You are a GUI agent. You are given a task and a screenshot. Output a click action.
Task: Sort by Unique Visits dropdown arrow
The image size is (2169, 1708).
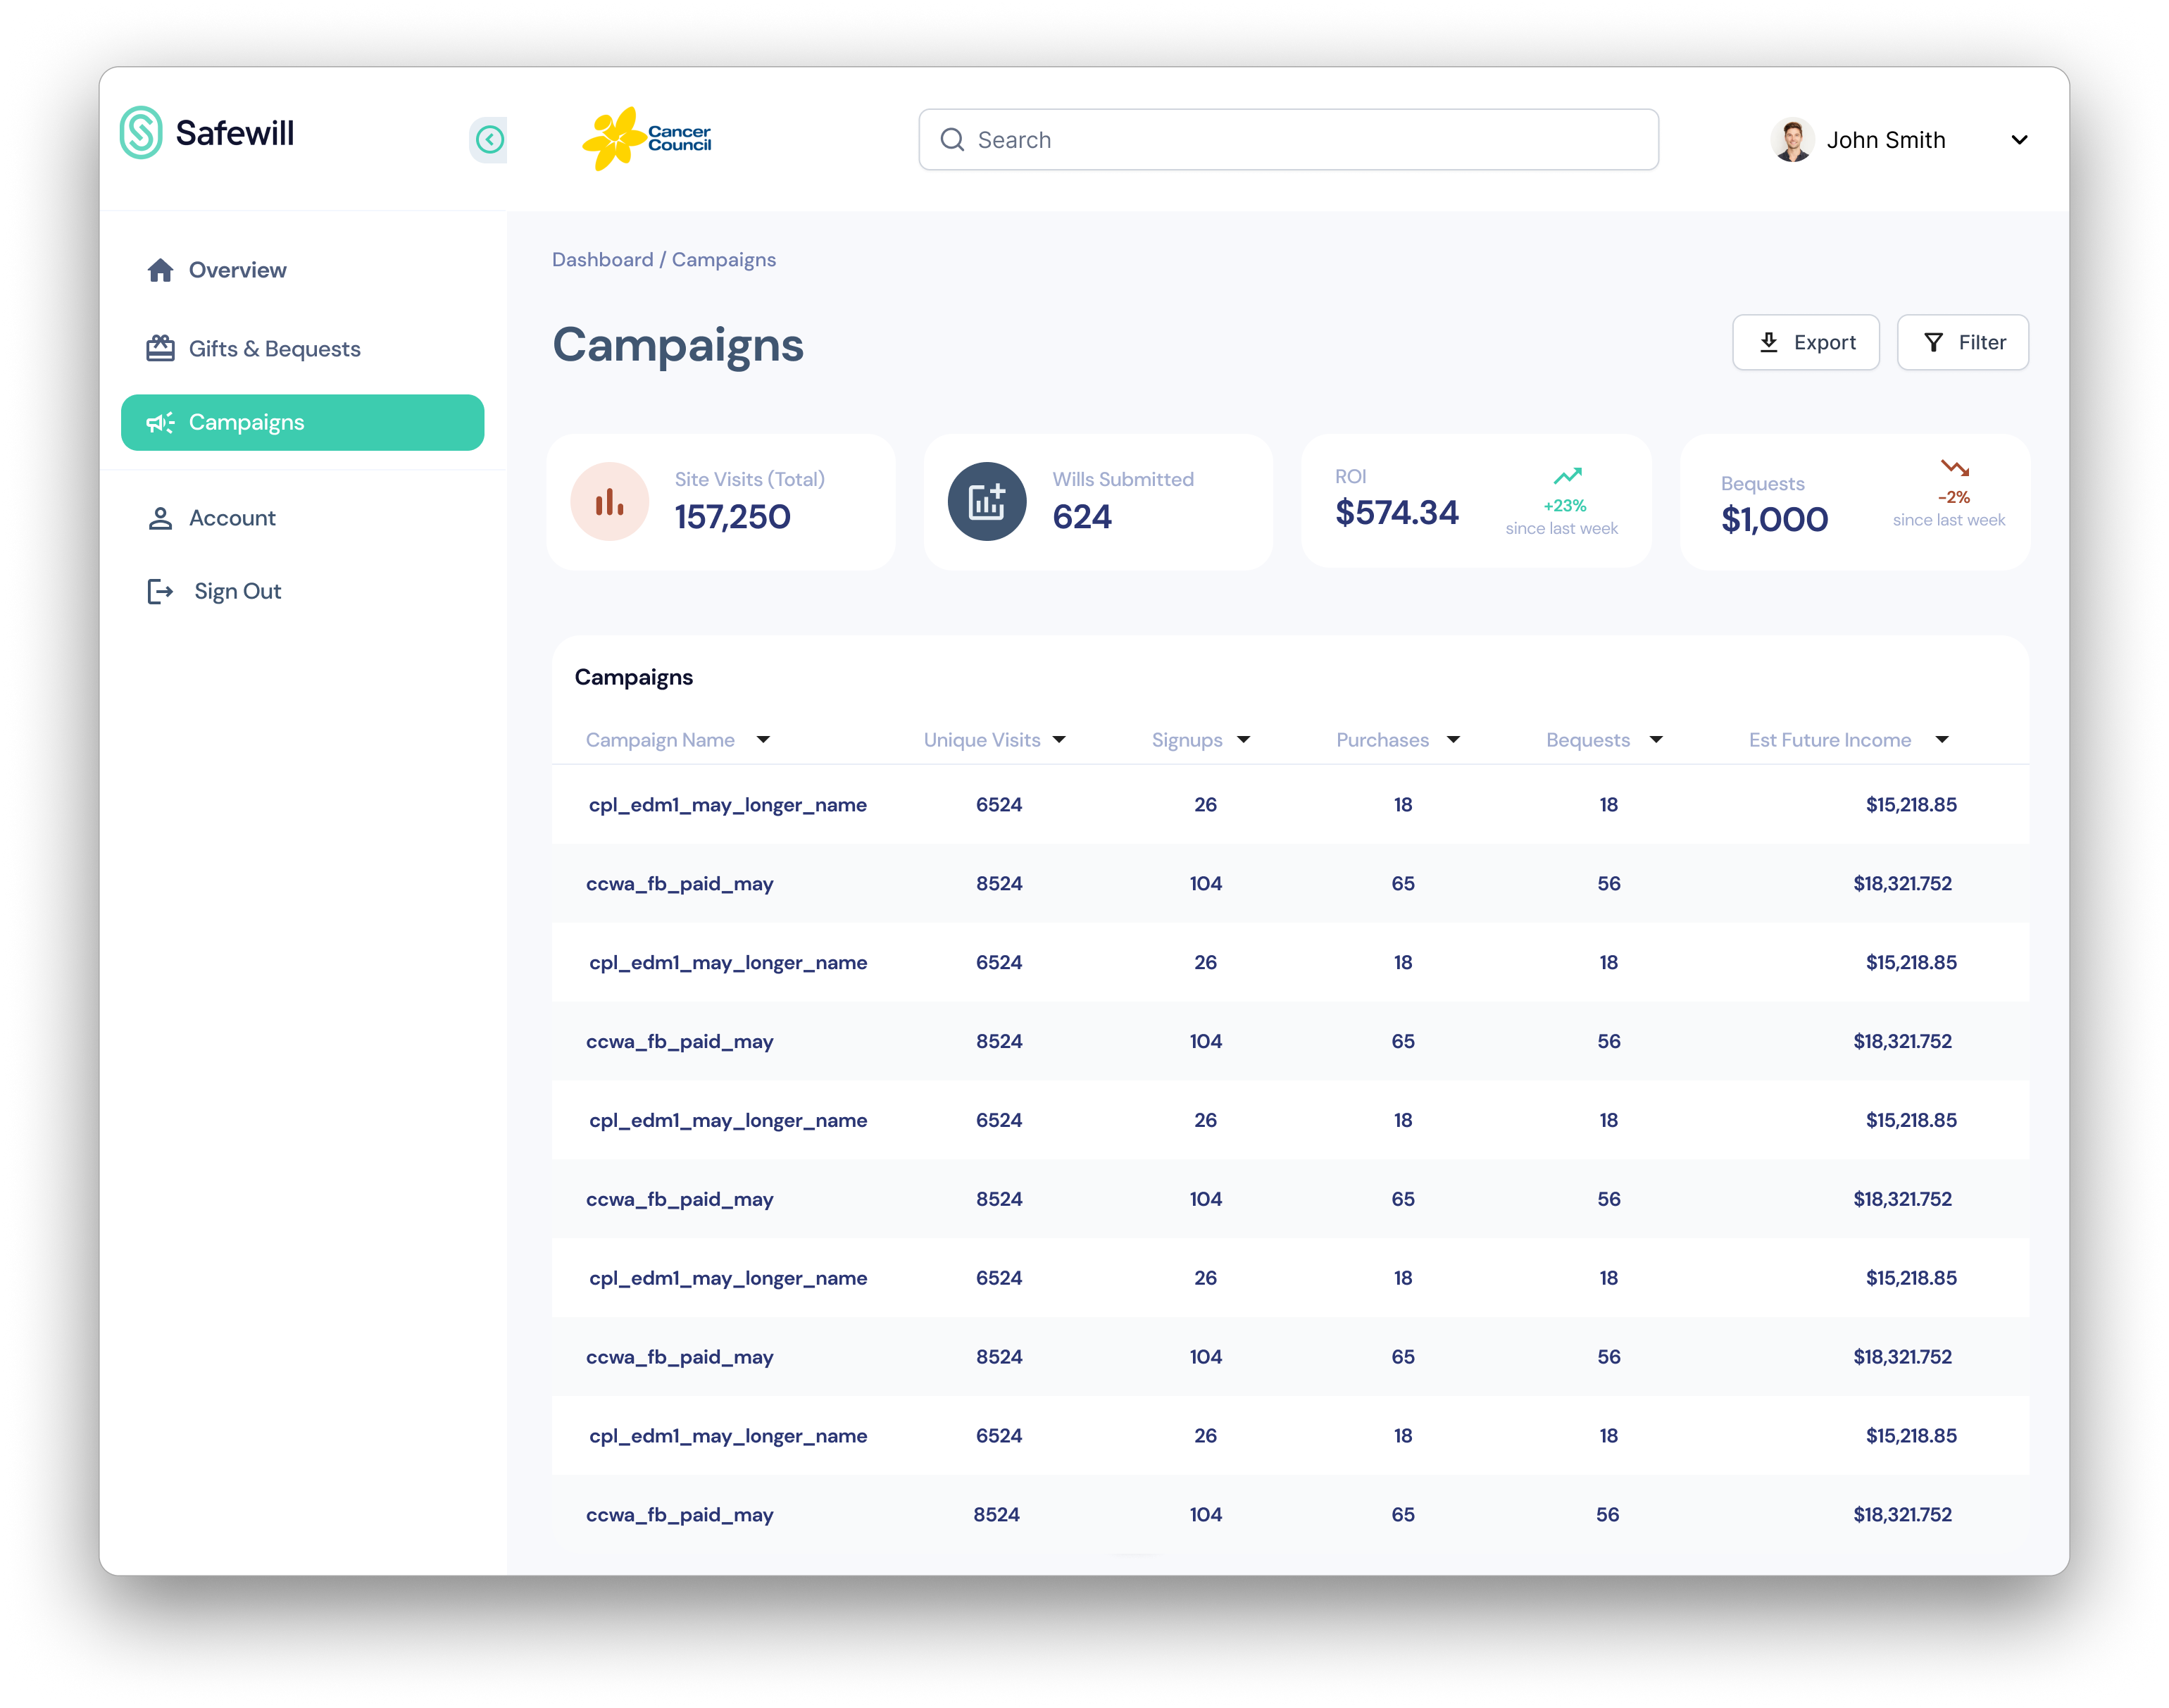(1059, 739)
